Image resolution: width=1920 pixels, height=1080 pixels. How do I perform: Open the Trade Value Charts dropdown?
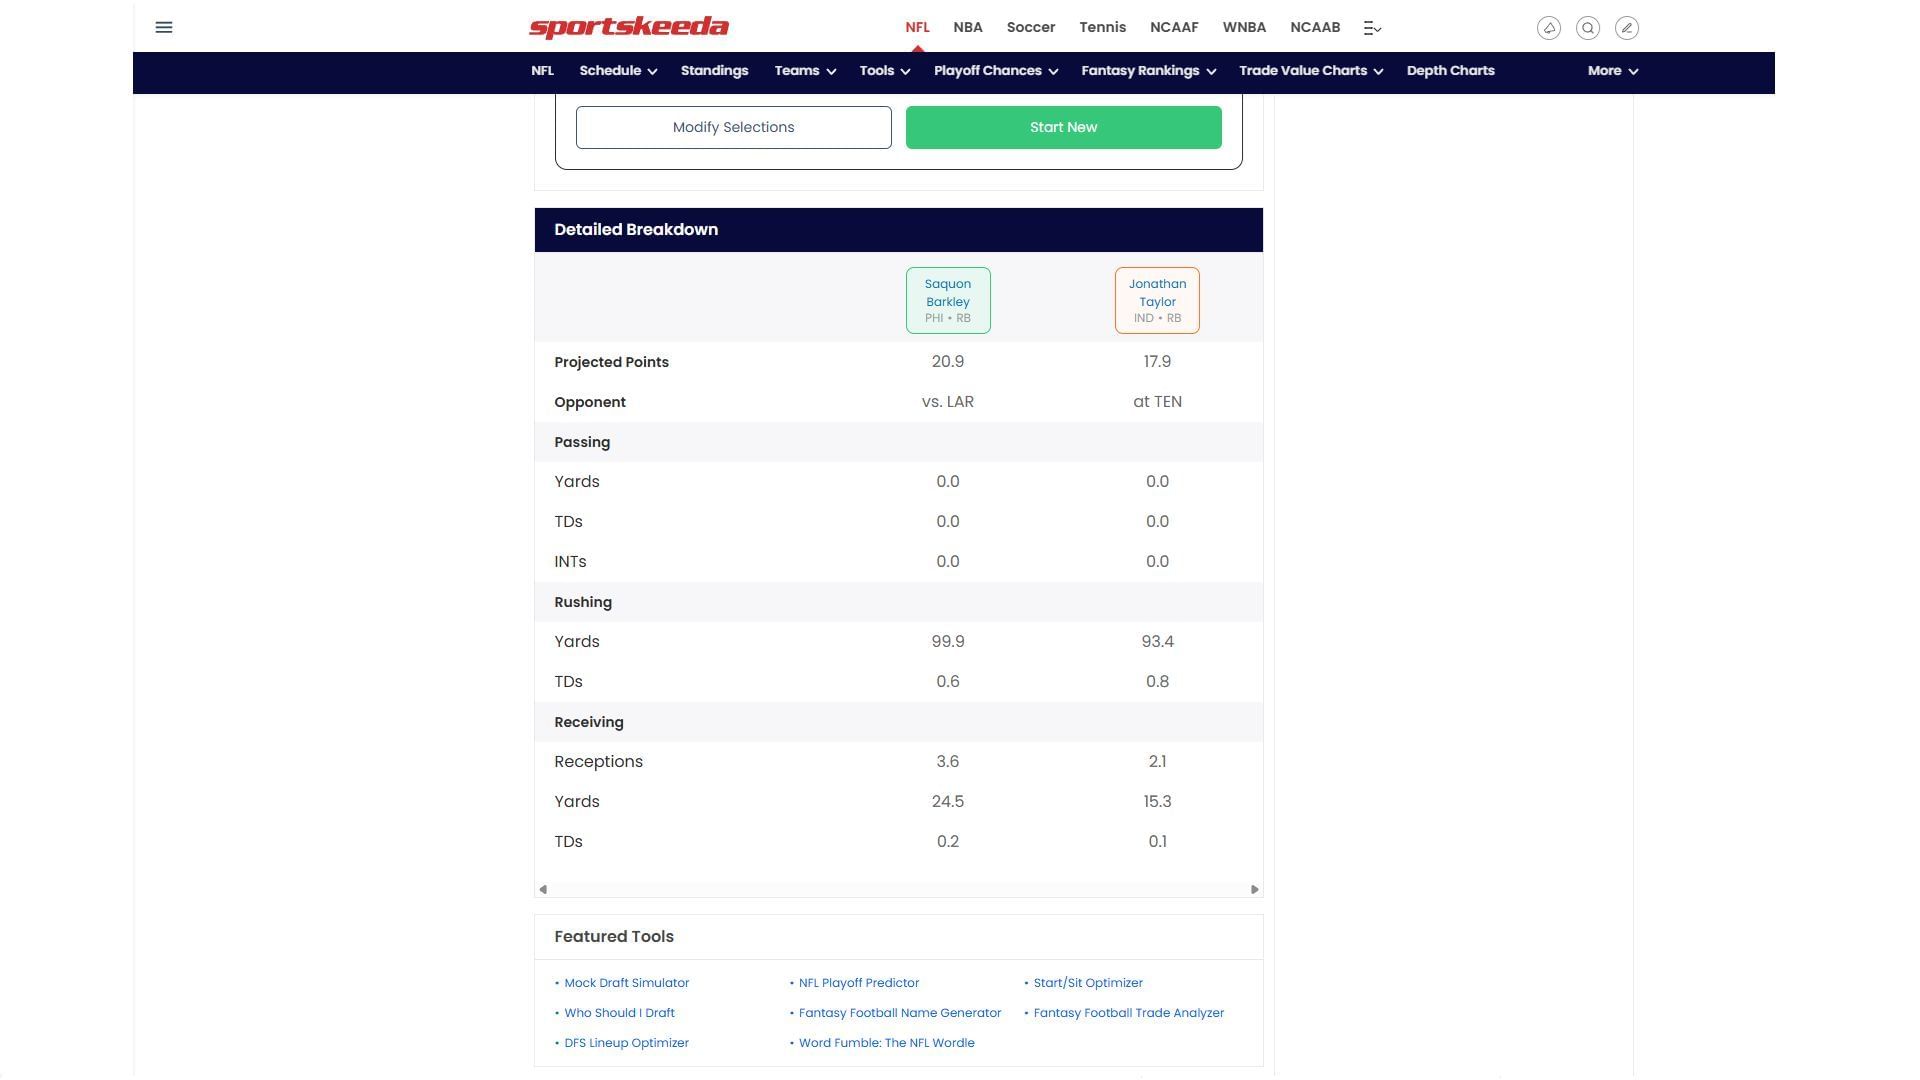click(1310, 71)
